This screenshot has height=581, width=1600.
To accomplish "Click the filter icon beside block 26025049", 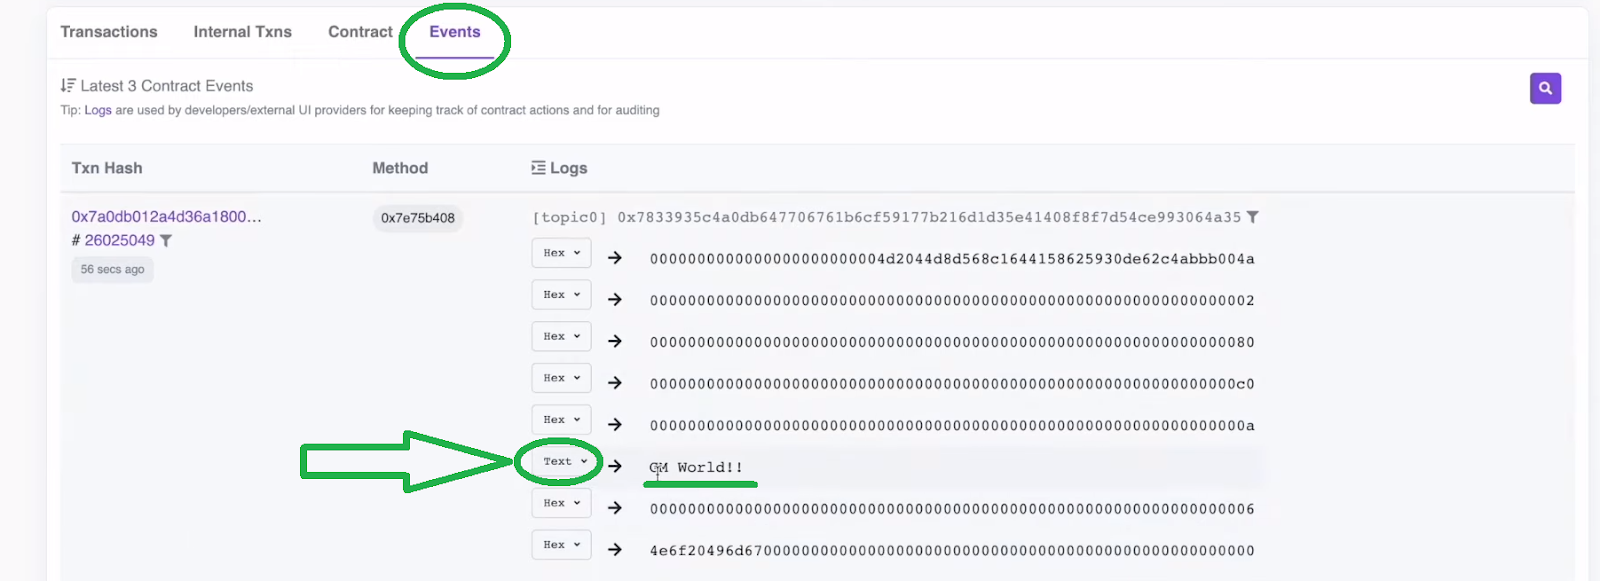I will pos(166,241).
